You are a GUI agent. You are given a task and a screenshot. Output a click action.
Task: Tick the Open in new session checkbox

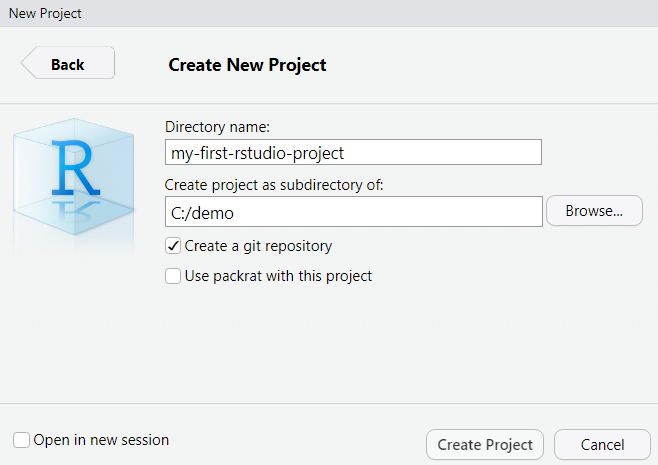pos(21,440)
